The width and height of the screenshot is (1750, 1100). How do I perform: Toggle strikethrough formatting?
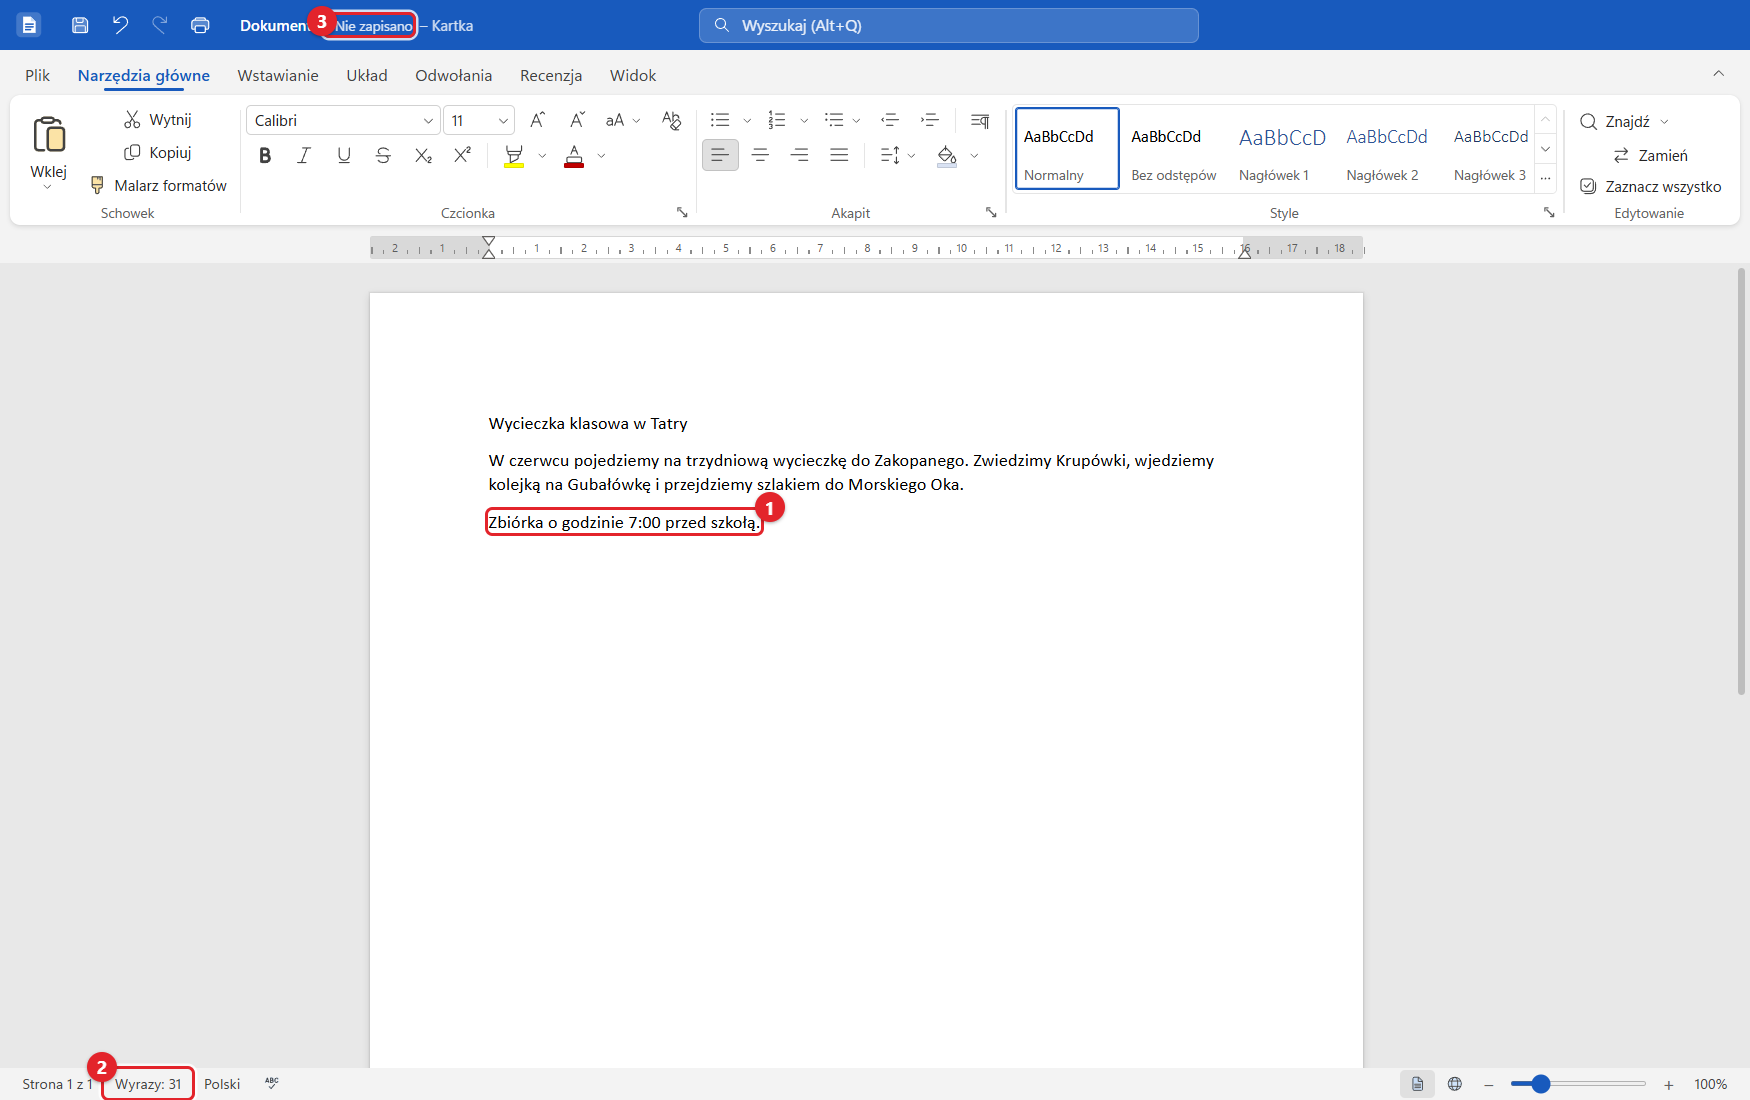coord(383,156)
